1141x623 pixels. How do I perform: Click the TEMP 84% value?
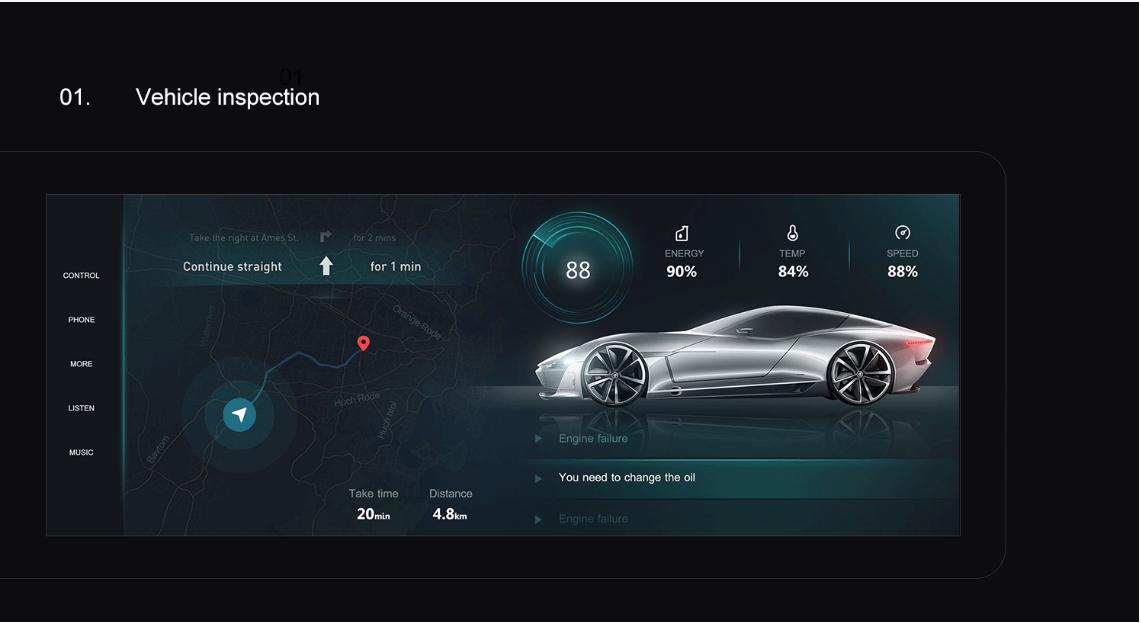(793, 271)
